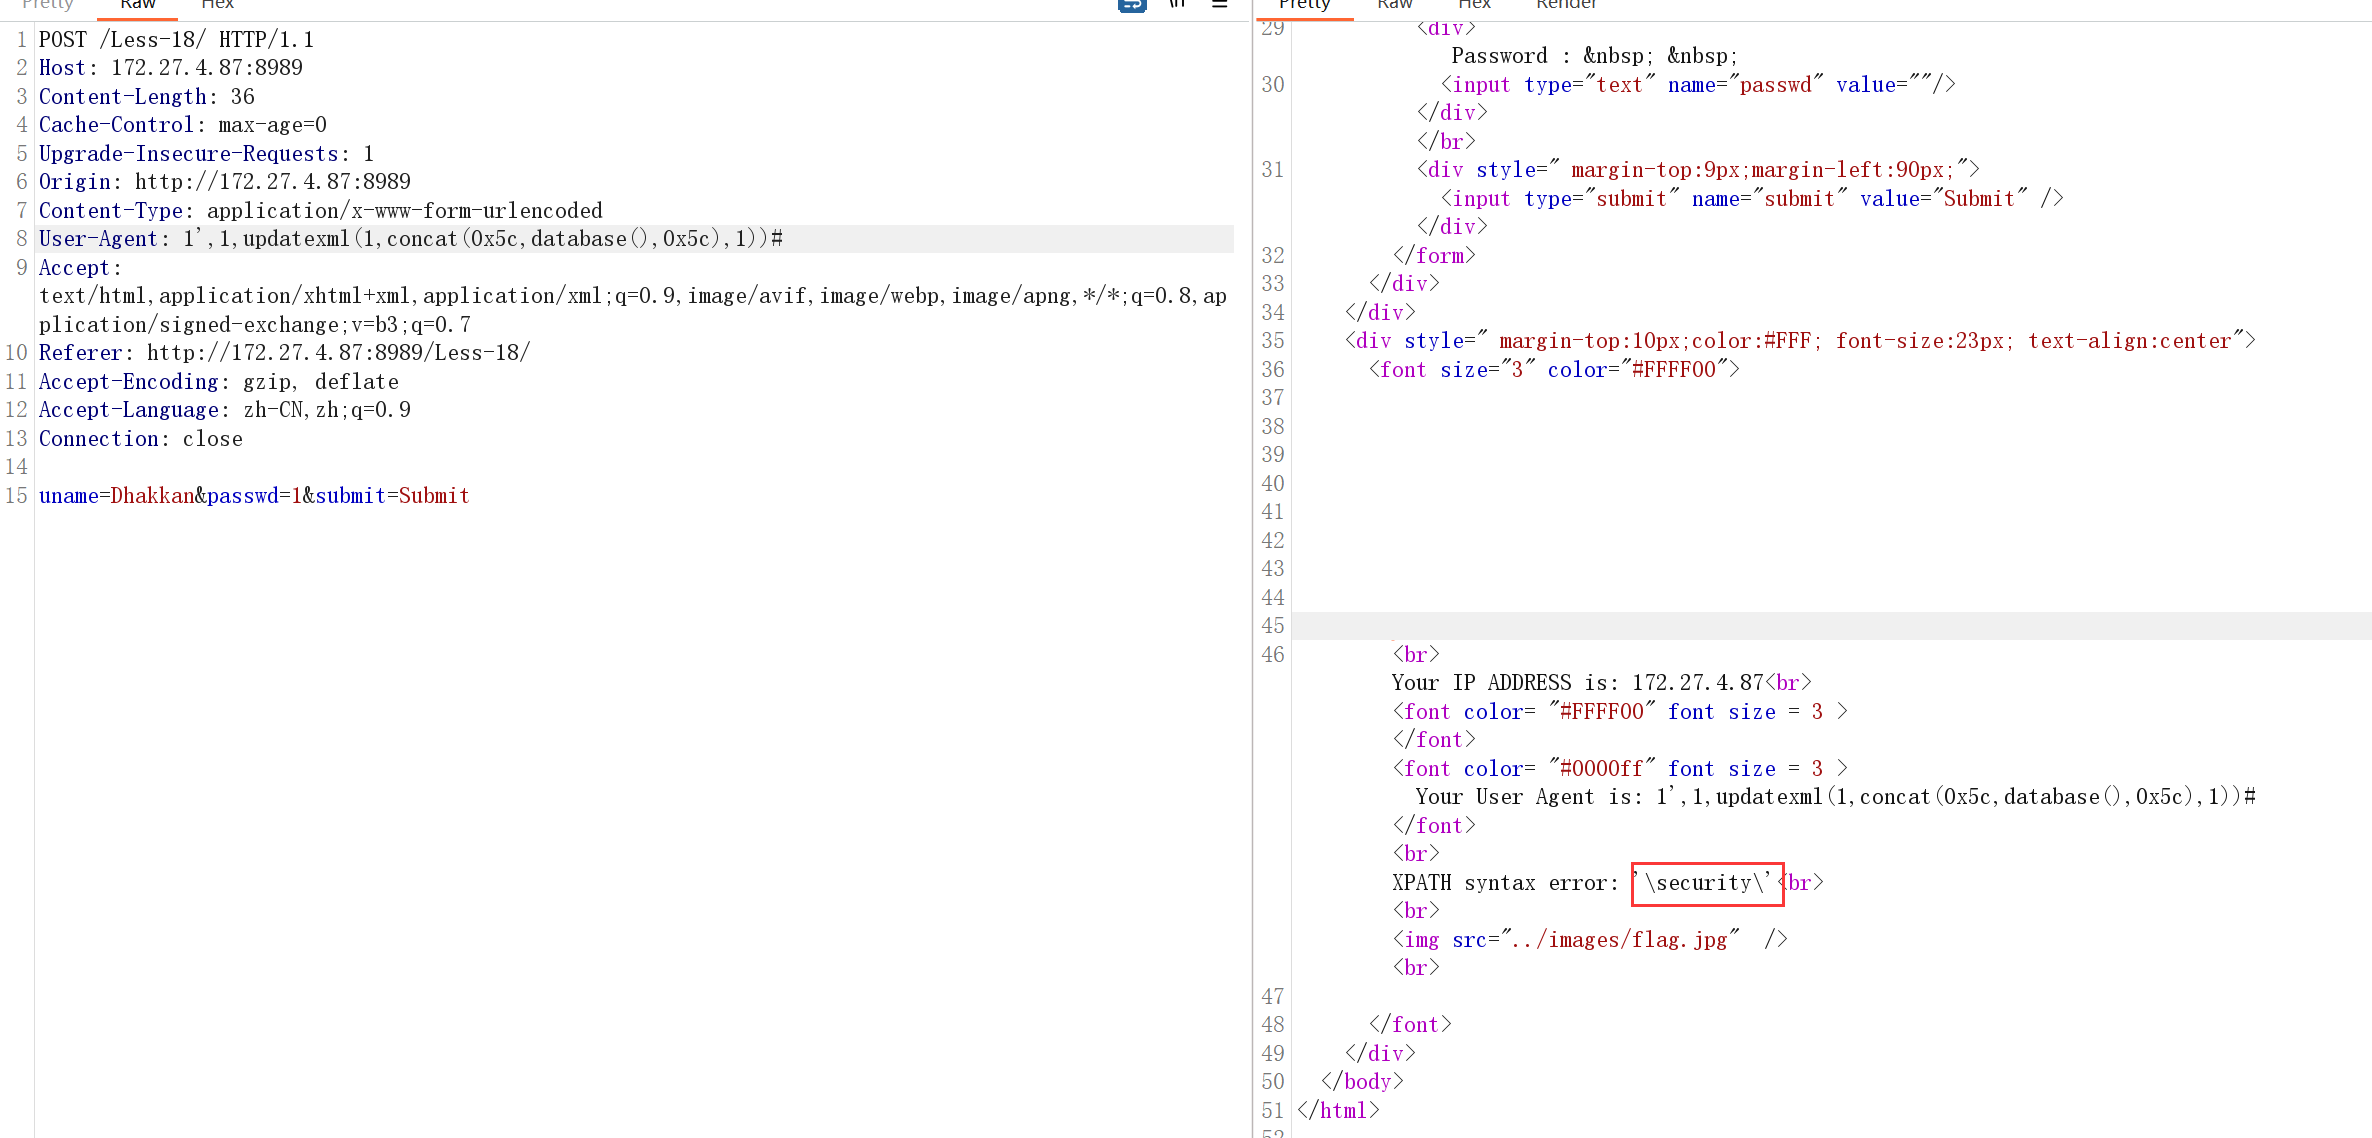Switch the response pane to the Raw tab
The height and width of the screenshot is (1138, 2372).
pyautogui.click(x=1394, y=4)
